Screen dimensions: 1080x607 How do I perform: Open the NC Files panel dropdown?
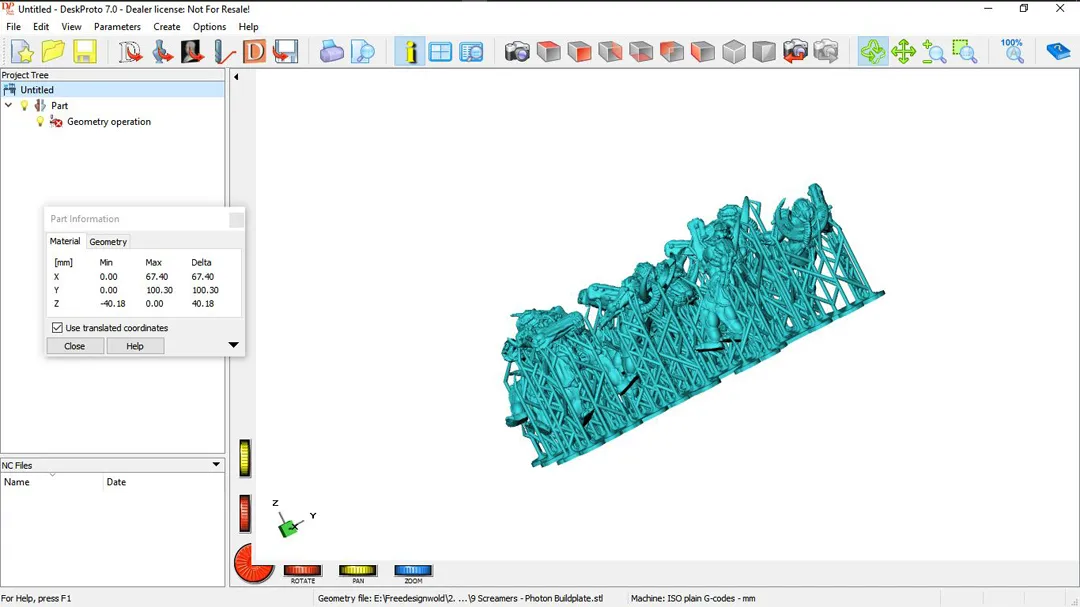(x=216, y=465)
